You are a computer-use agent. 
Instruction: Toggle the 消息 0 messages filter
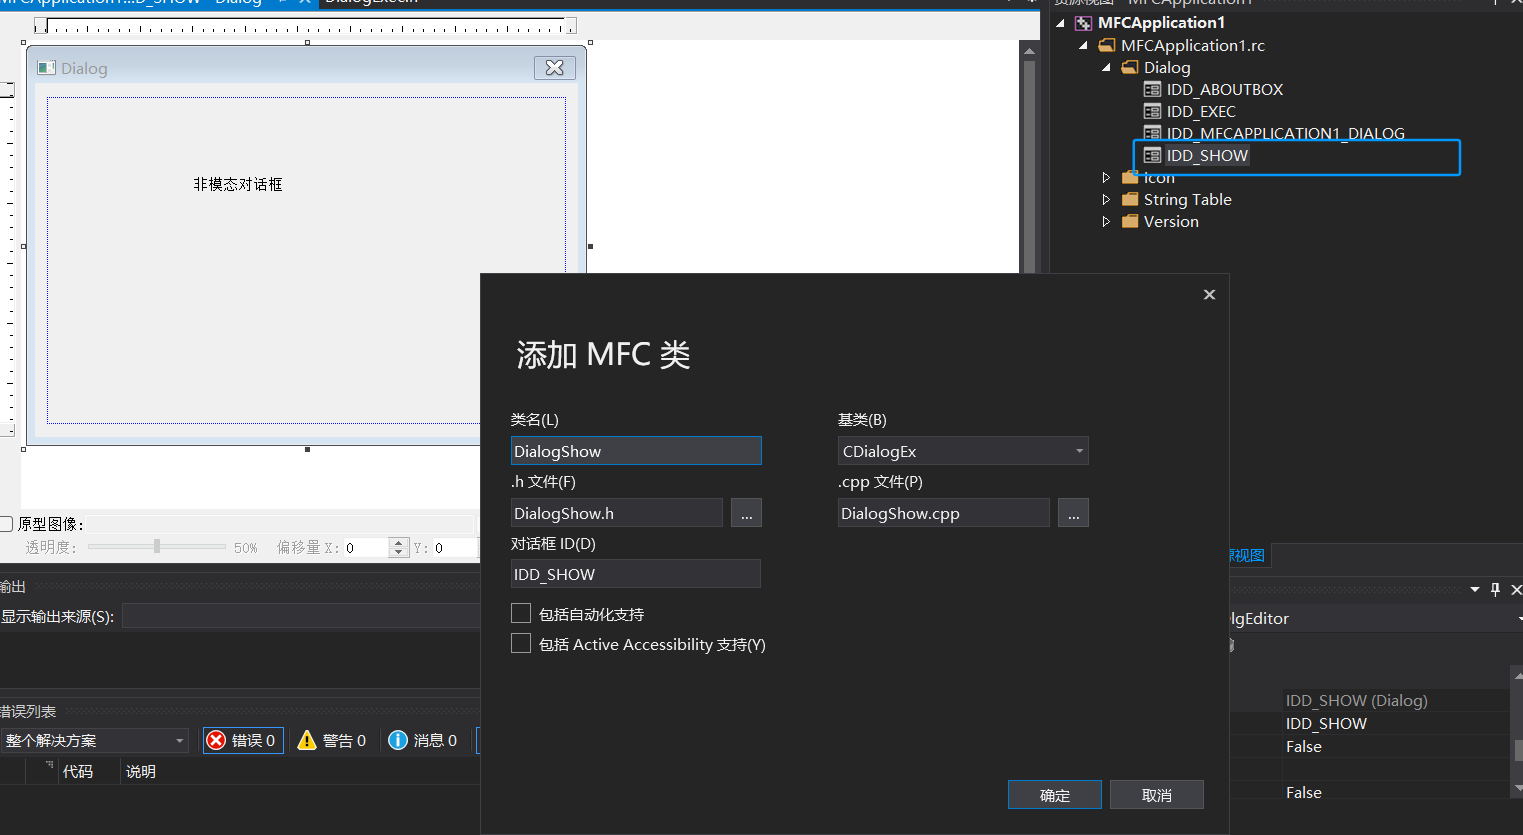click(424, 740)
